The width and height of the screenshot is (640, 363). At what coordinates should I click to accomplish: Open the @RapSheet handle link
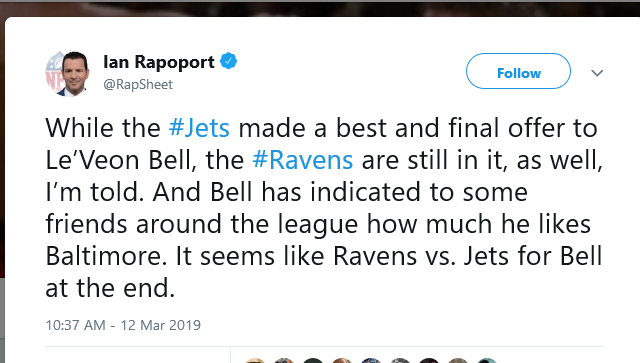click(138, 85)
